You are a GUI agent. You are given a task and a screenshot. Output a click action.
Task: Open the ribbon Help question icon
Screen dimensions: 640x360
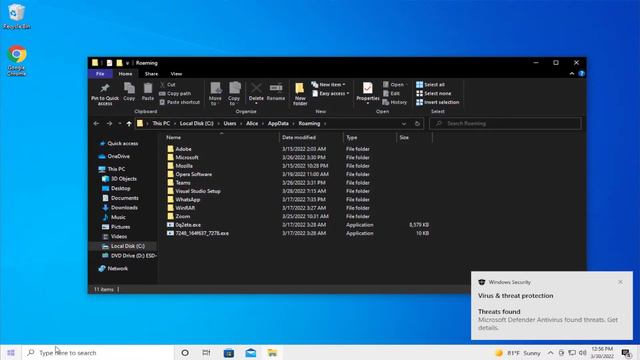582,73
